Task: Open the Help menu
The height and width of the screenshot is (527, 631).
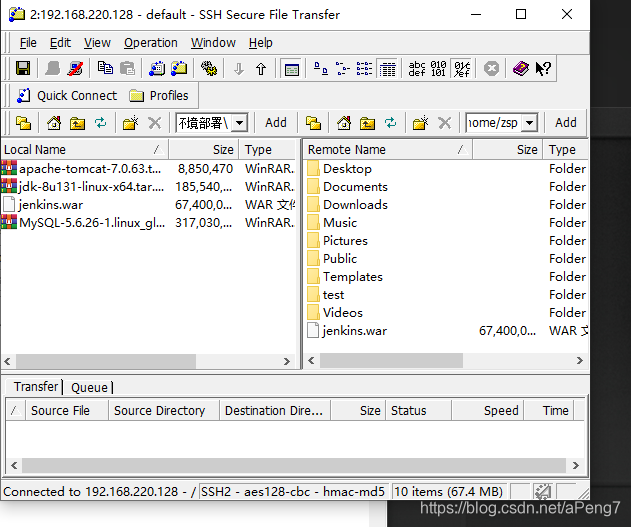Action: point(260,43)
